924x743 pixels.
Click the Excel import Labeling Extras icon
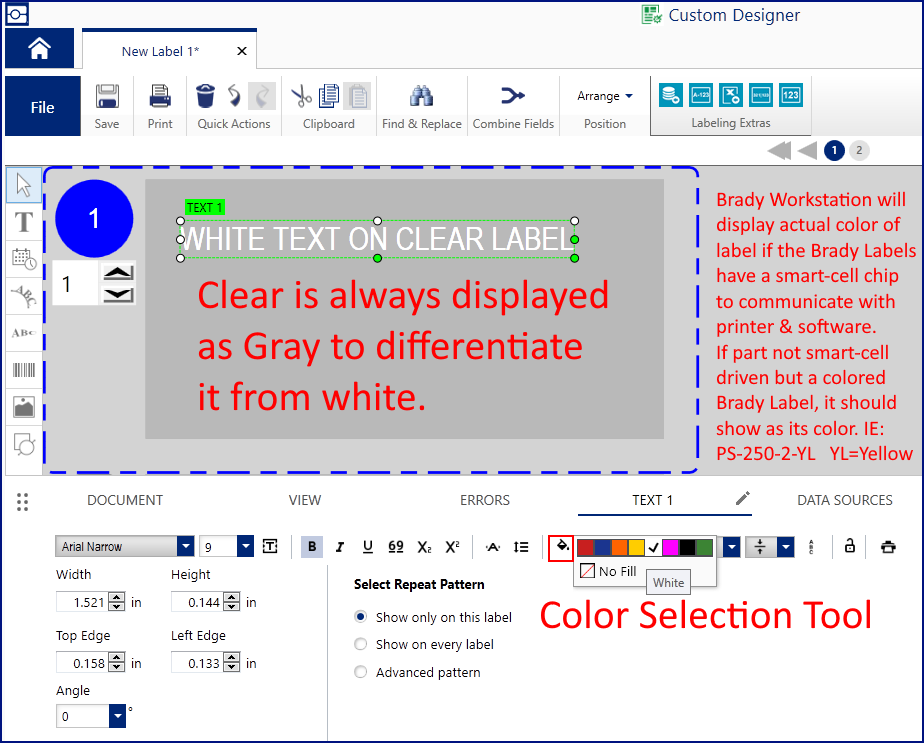pos(731,95)
